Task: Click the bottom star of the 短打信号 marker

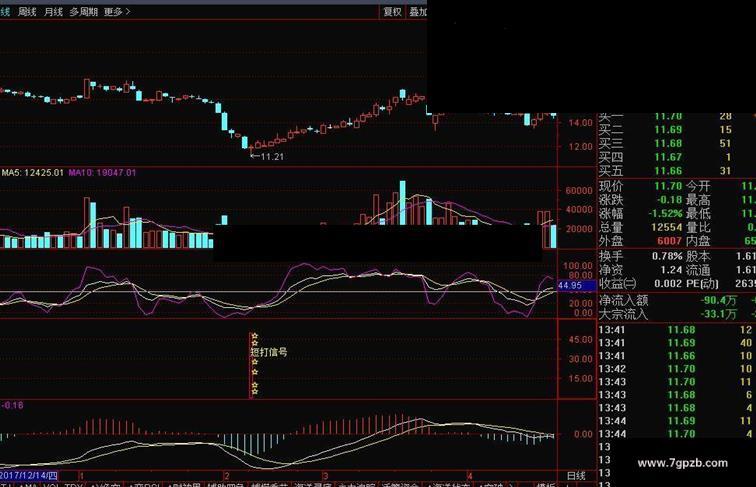Action: click(255, 391)
